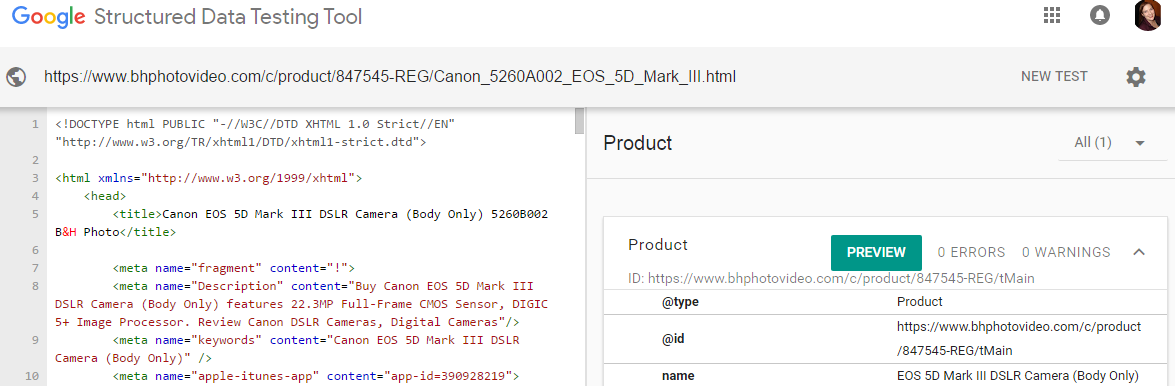Open the settings gear icon
This screenshot has height=386, width=1175.
1136,76
